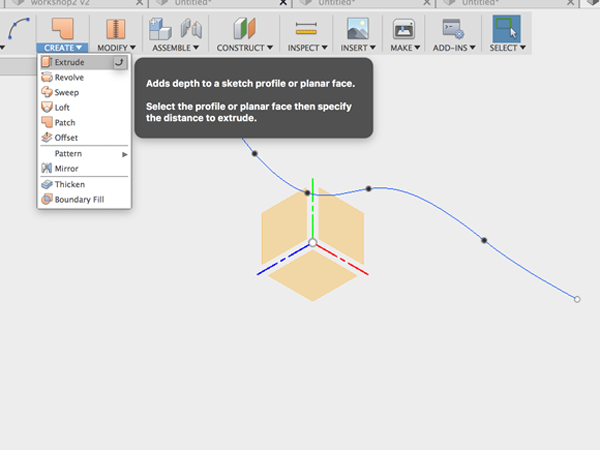
Task: Choose Mirror from the Create menu
Action: (x=84, y=168)
